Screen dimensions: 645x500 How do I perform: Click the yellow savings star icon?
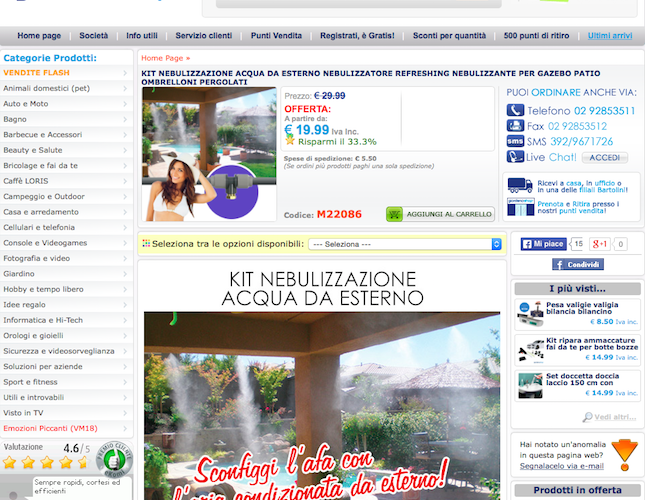[290, 140]
